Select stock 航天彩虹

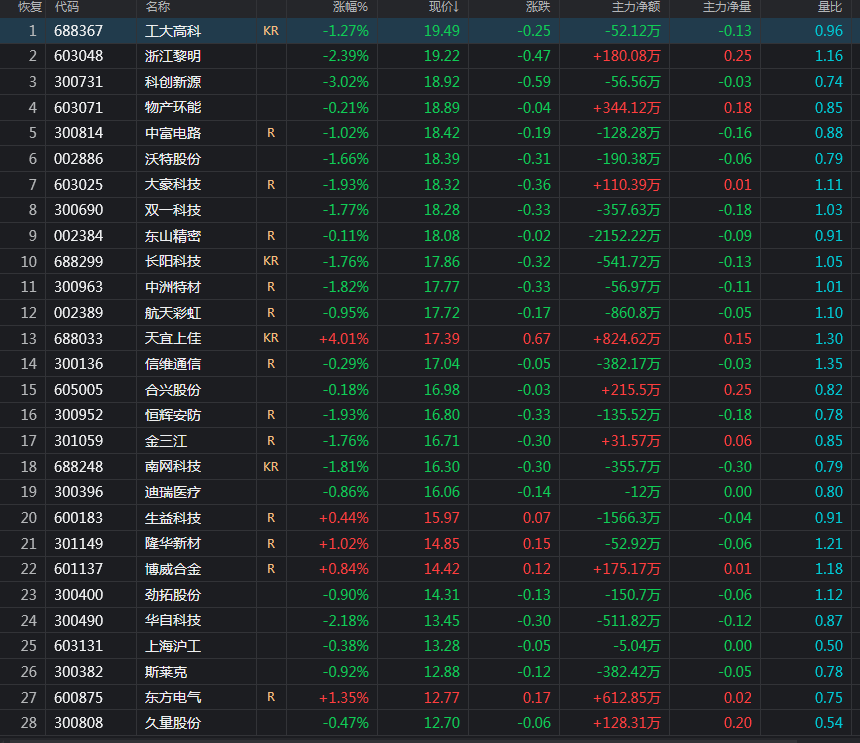click(x=173, y=313)
